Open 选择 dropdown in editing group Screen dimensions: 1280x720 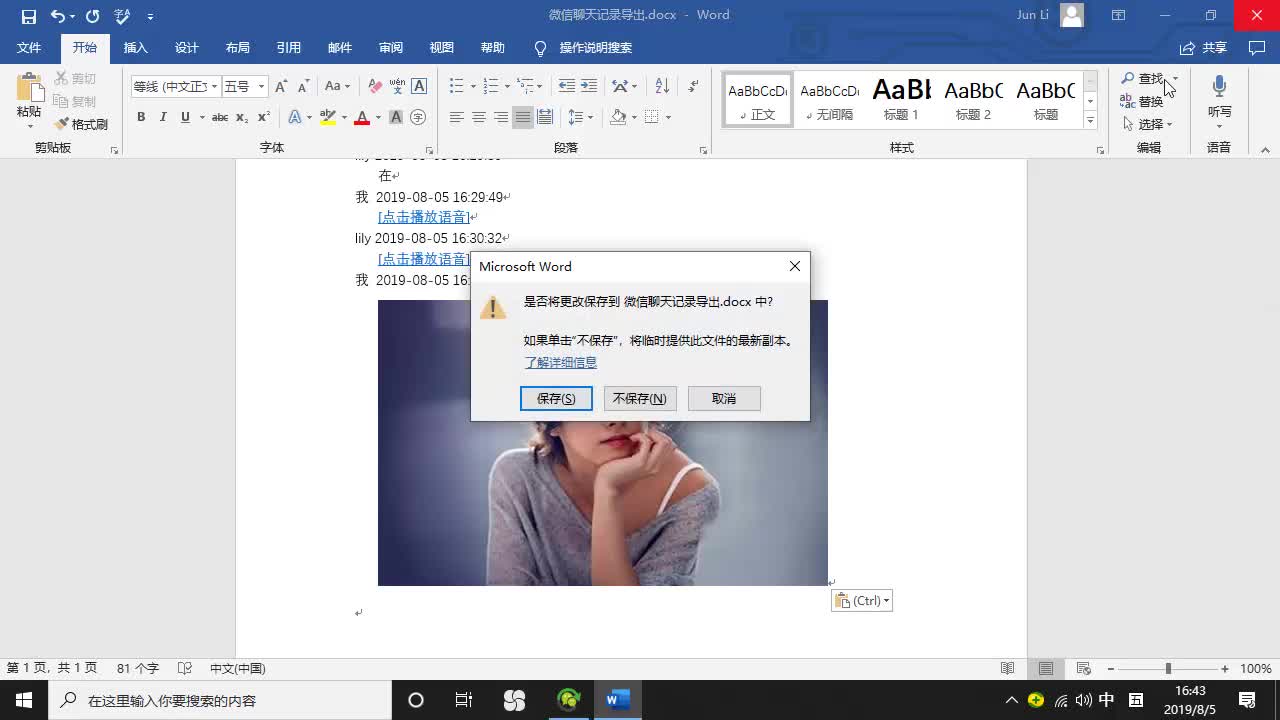coord(1147,124)
